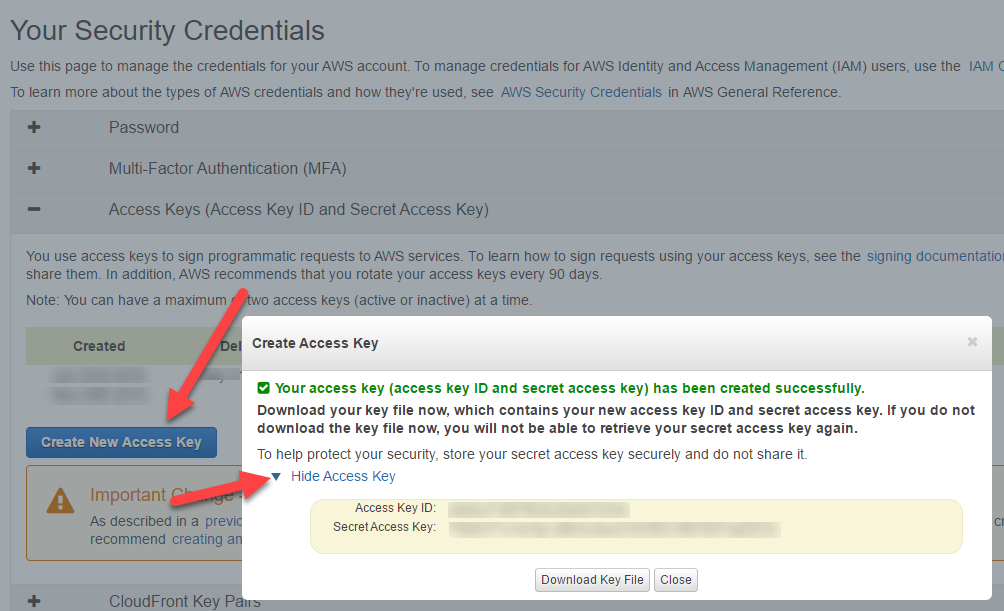Open the IAM console link
This screenshot has width=1004, height=611.
tap(986, 67)
